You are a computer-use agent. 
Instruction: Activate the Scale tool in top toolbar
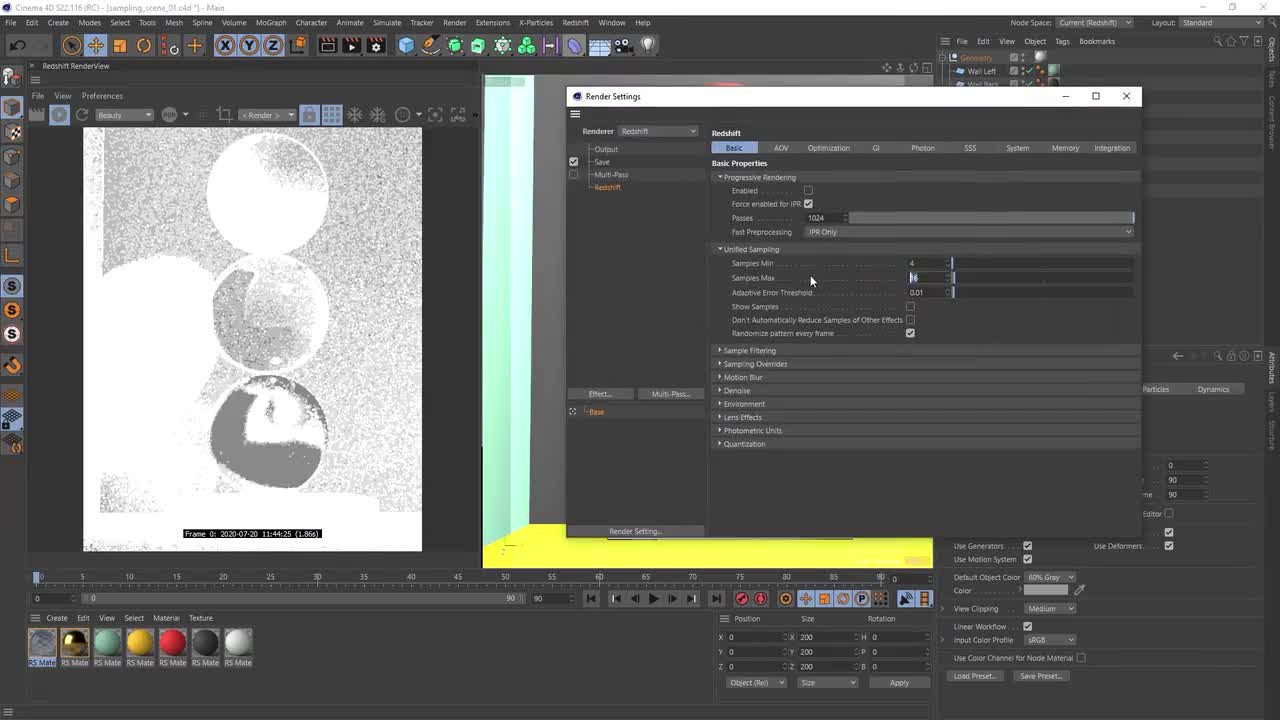point(120,45)
